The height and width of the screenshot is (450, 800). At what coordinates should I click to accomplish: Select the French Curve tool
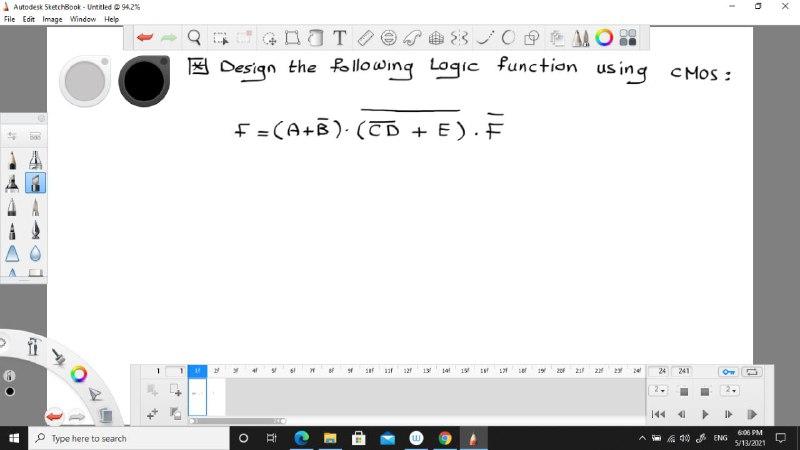point(412,38)
